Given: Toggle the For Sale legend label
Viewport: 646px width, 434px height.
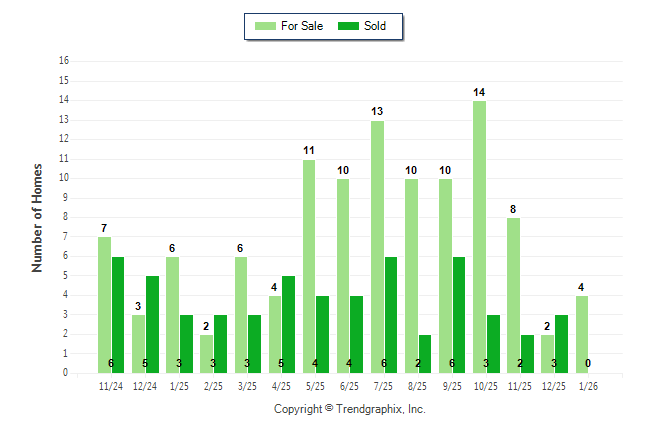Looking at the screenshot, I should 302,25.
